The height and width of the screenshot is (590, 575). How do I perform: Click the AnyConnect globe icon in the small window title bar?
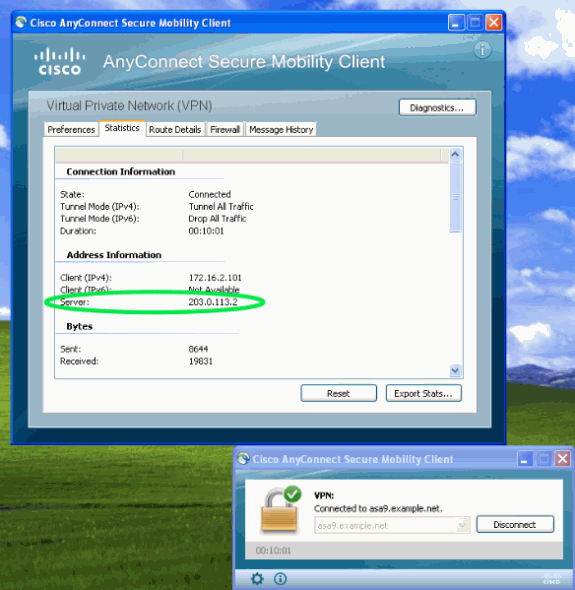coord(243,458)
